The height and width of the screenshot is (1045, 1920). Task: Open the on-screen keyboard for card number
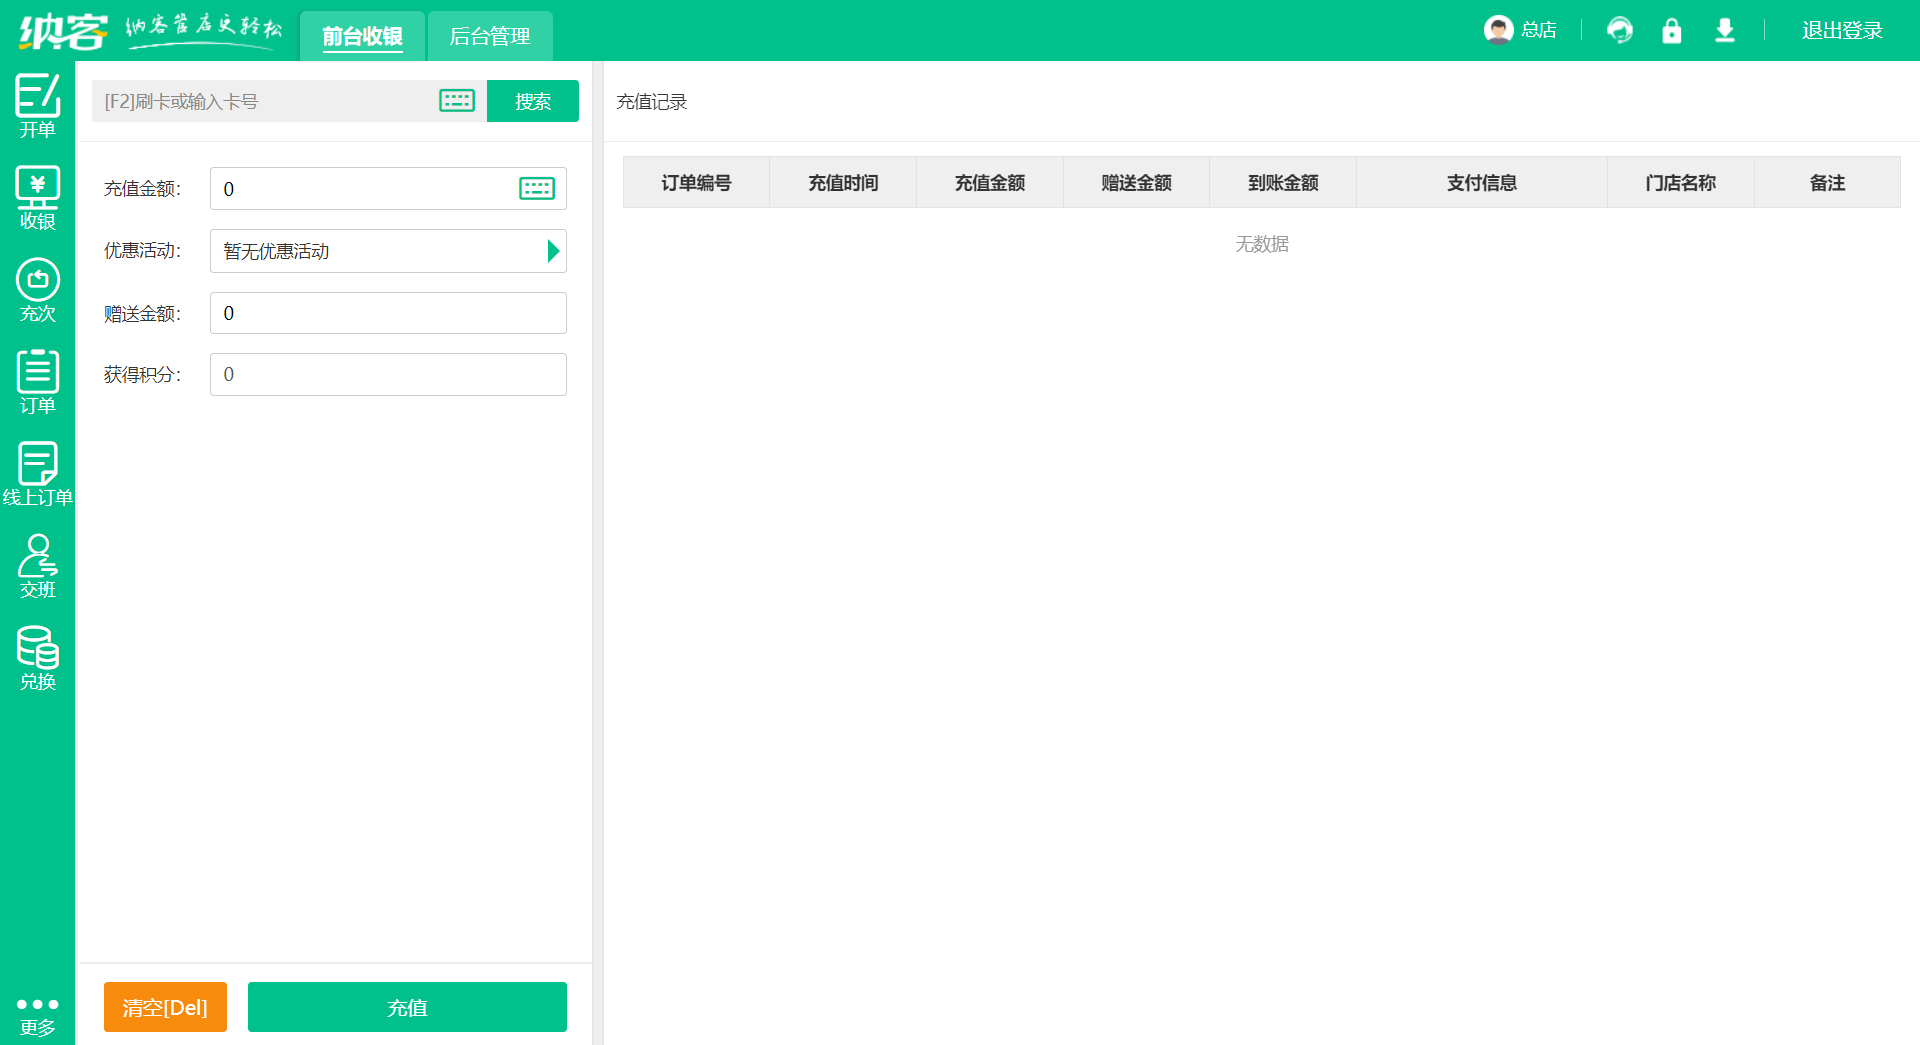456,100
